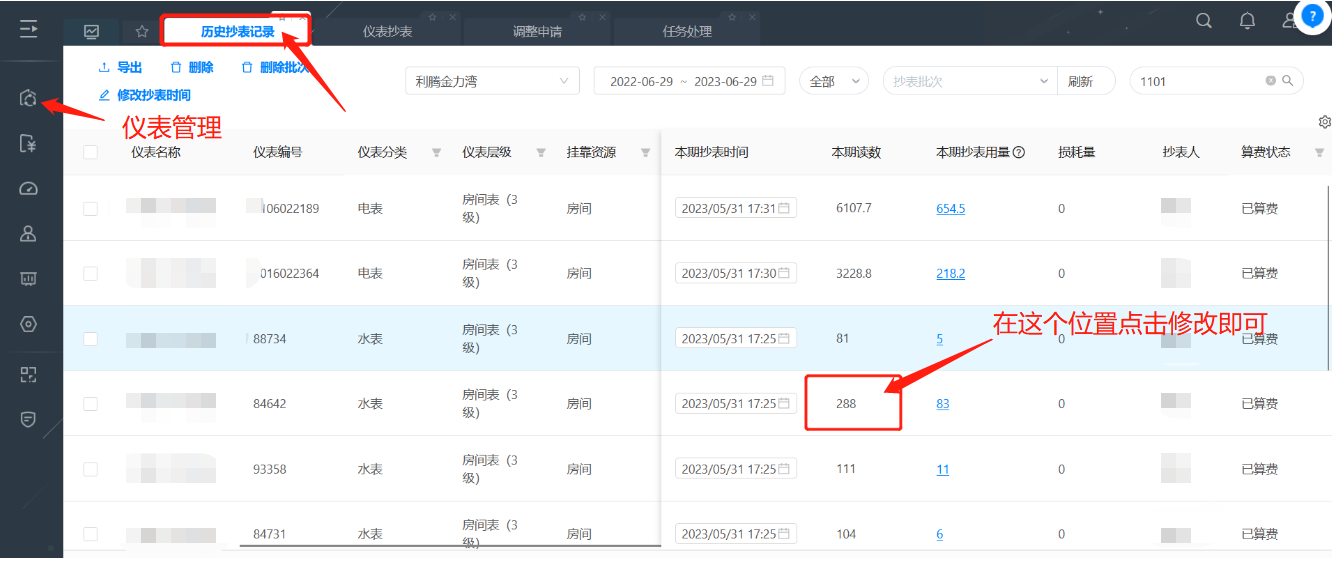Open the meter management sidebar icon
This screenshot has width=1333, height=561.
point(29,98)
